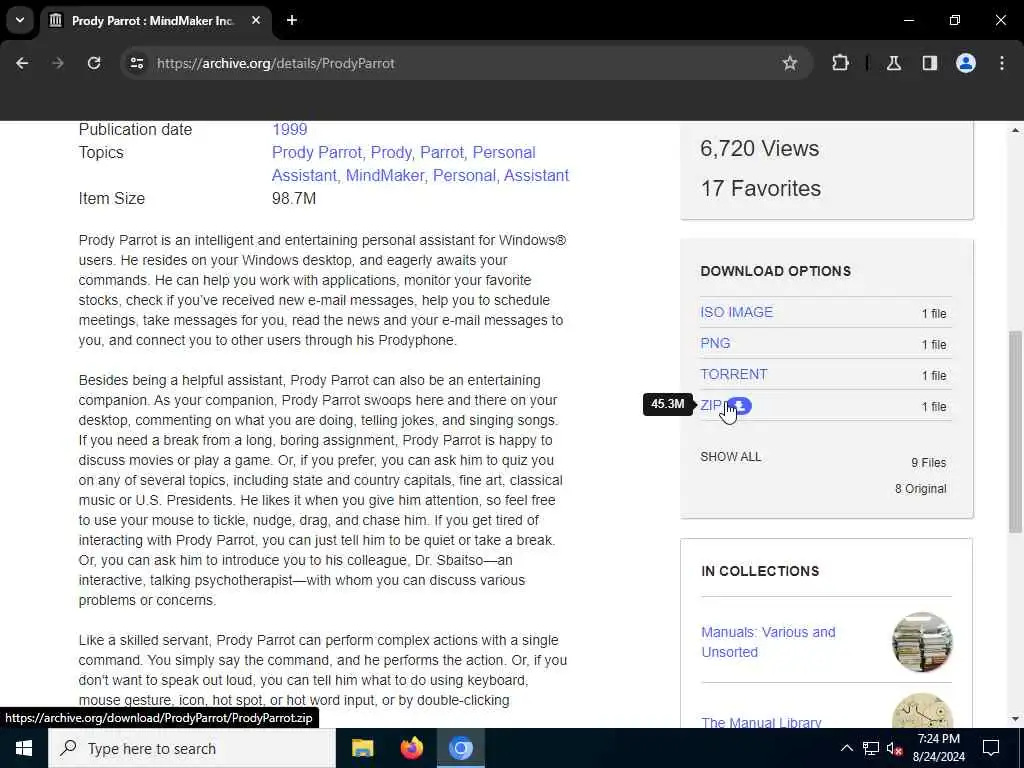1024x768 pixels.
Task: Show hidden system tray icons
Action: 846,748
